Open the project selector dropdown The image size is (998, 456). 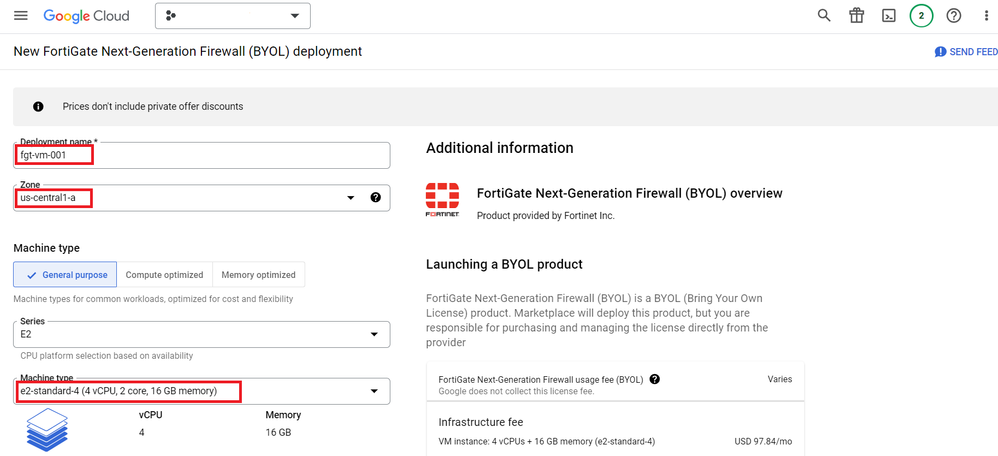[x=233, y=16]
